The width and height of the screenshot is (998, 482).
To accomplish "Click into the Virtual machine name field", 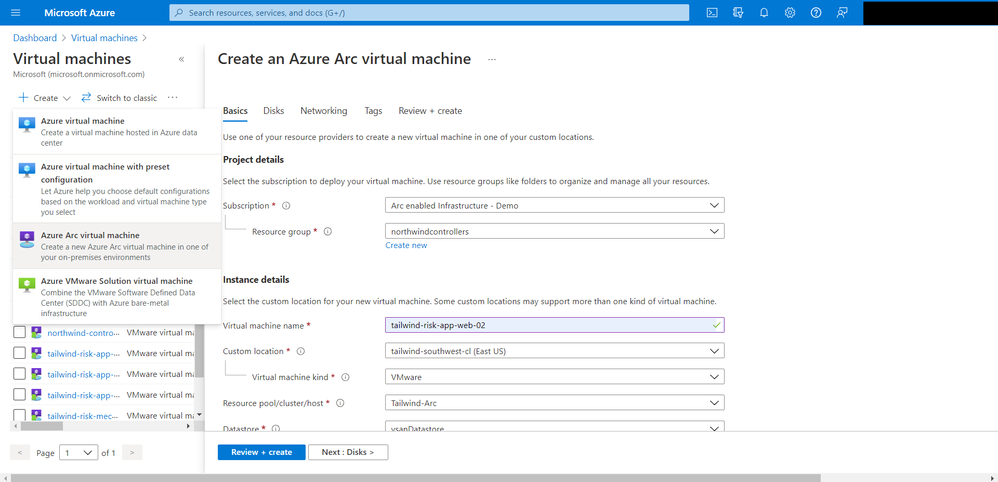I will point(554,325).
